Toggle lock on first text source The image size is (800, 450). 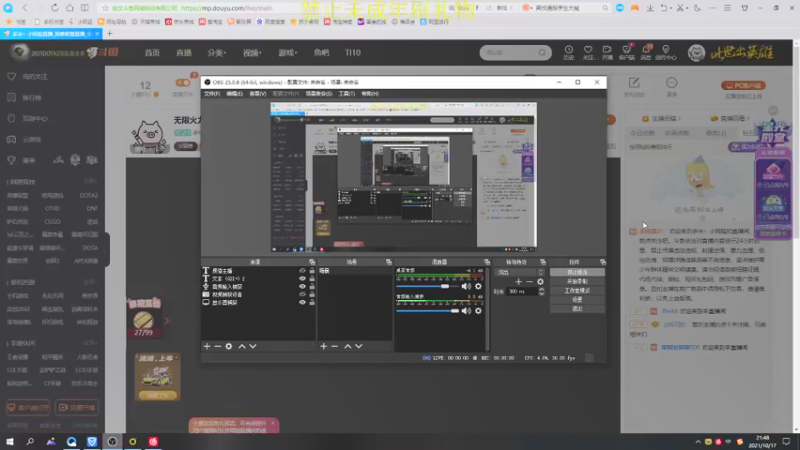click(312, 271)
